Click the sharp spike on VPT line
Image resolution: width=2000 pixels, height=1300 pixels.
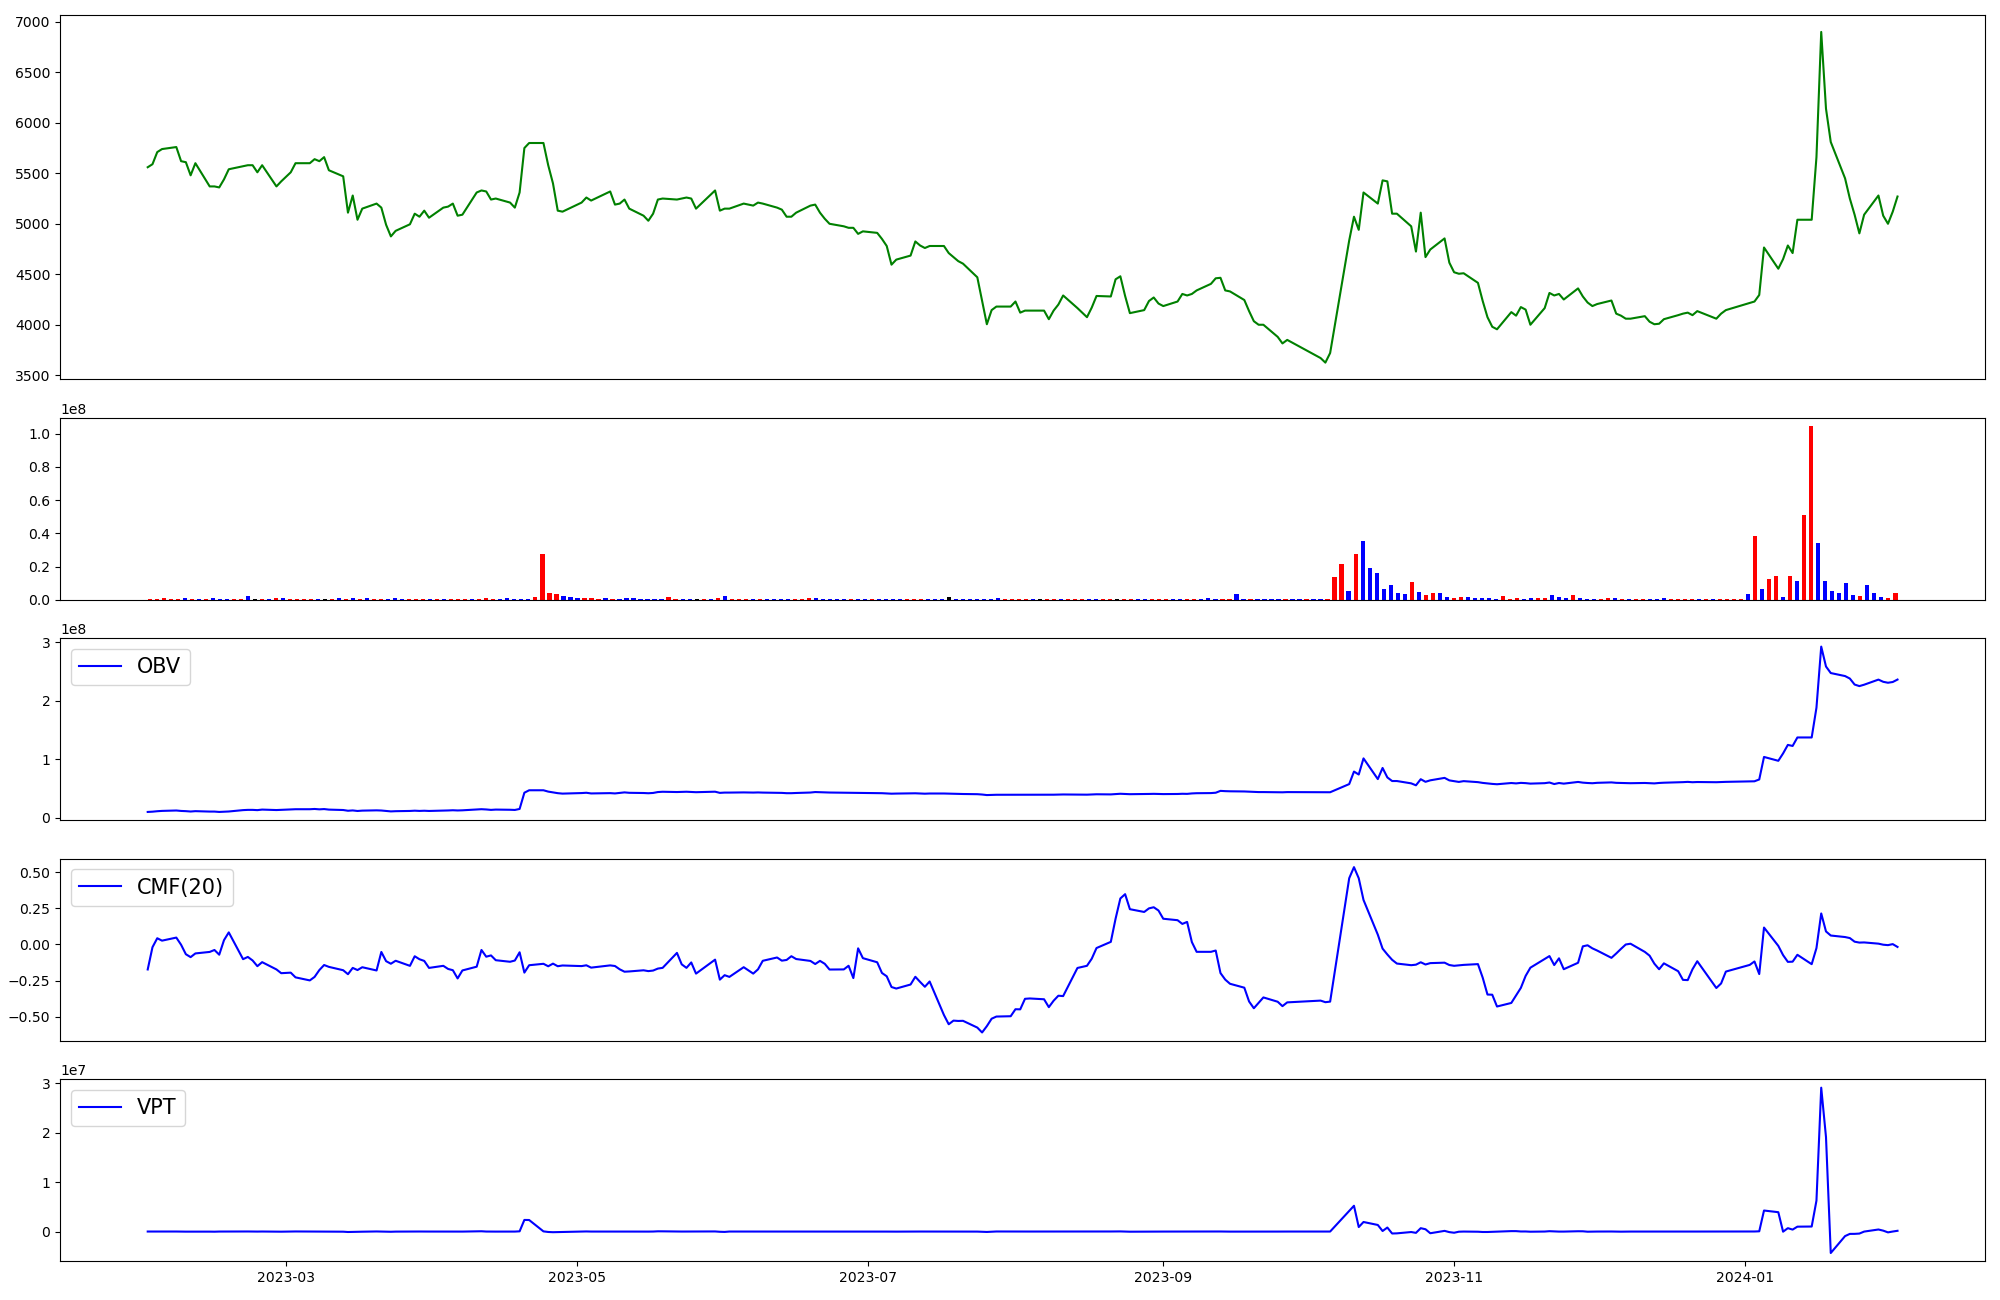1820,1090
